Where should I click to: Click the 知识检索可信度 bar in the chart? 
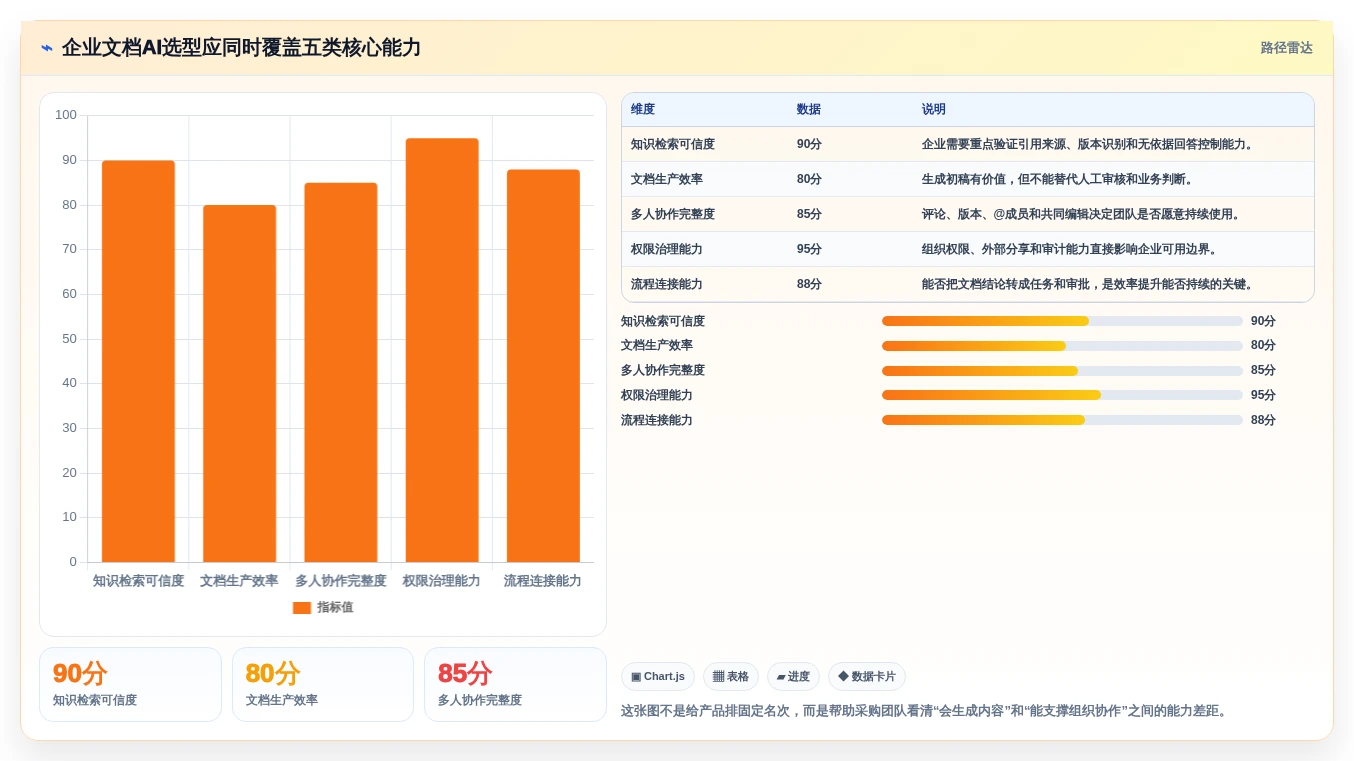pyautogui.click(x=138, y=361)
